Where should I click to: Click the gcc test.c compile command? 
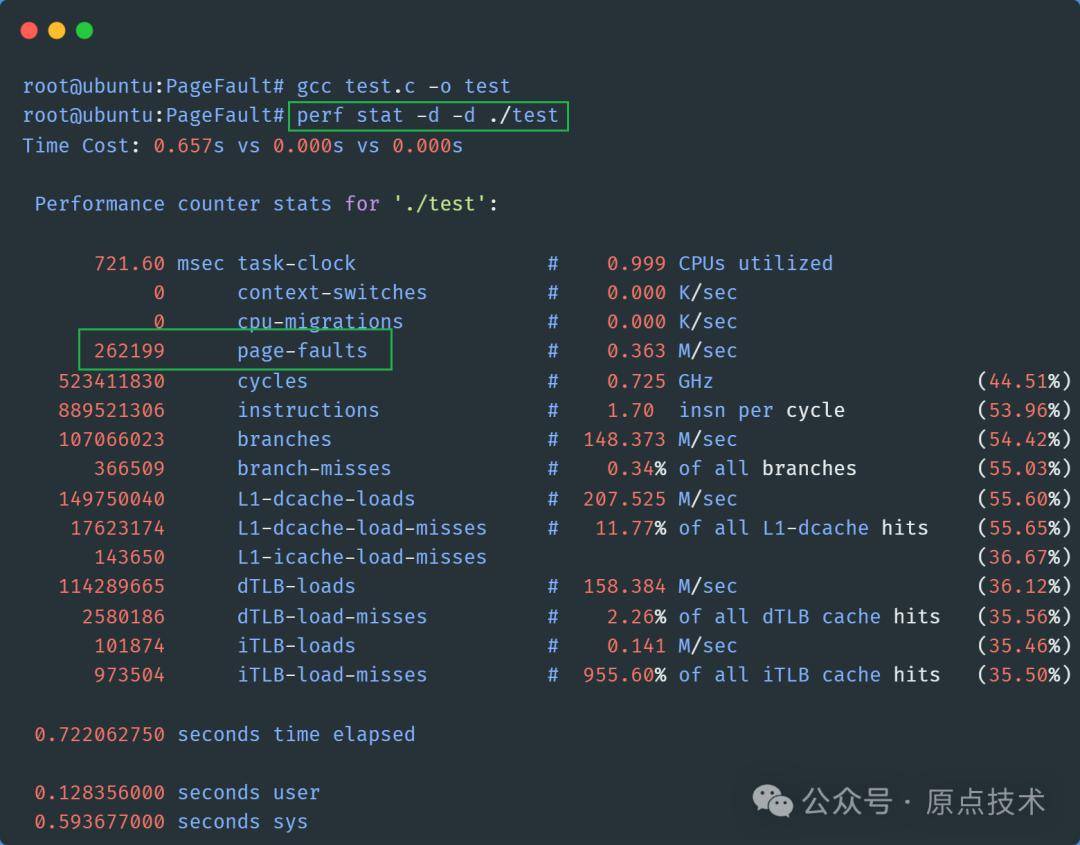point(404,86)
